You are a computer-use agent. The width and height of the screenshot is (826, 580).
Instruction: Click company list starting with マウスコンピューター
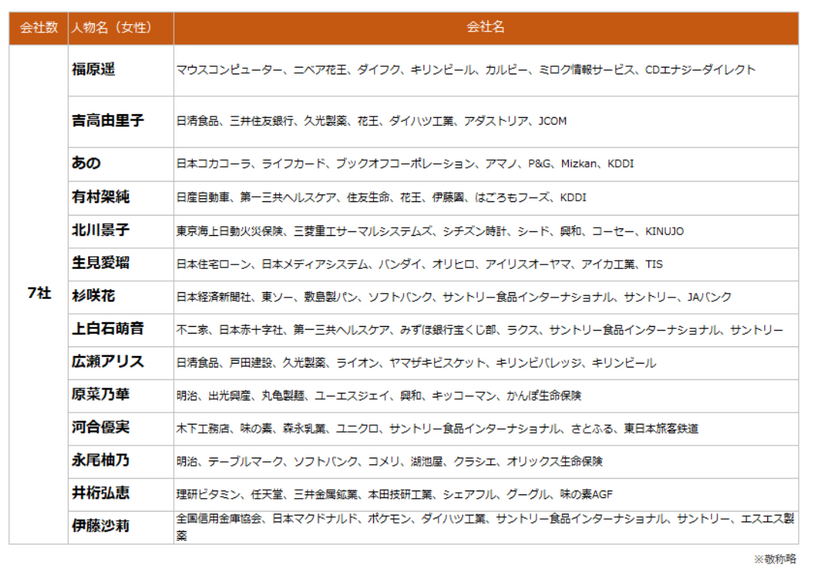(x=466, y=70)
